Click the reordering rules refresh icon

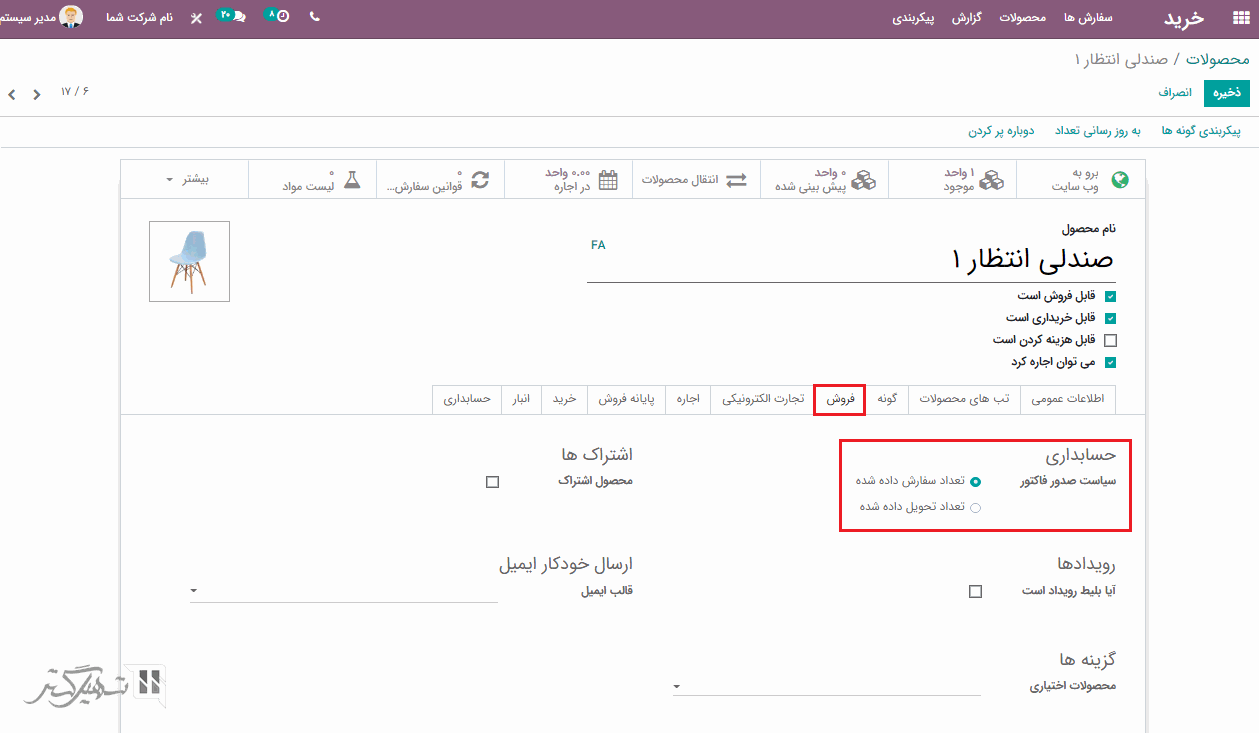coord(480,180)
